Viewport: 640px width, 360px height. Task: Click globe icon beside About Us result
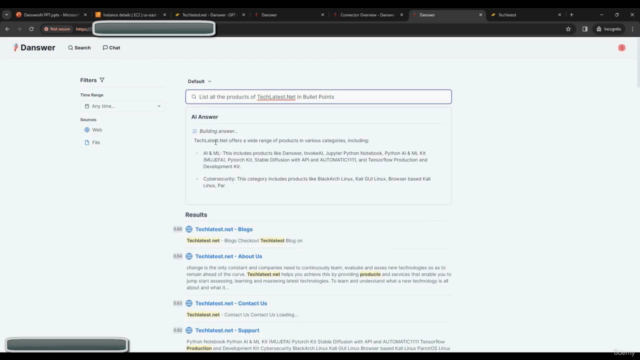click(189, 256)
